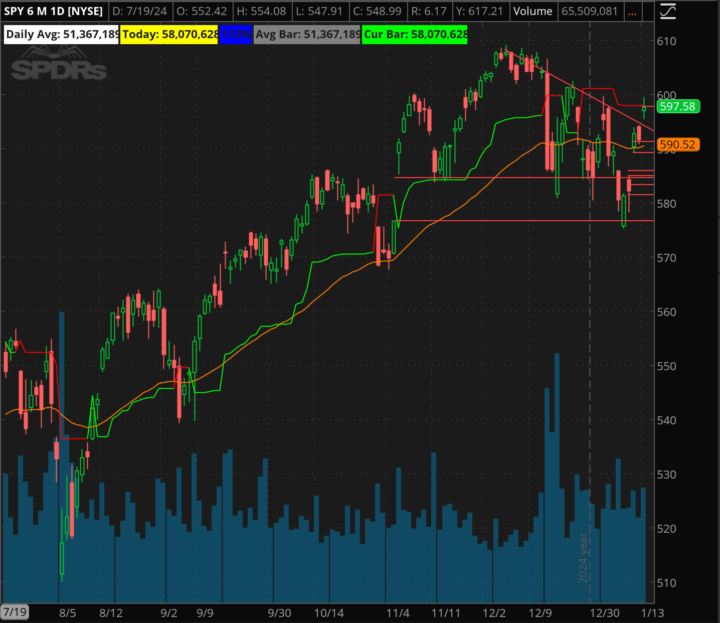Click the 9/30 date on time axis
Image resolution: width=720 pixels, height=623 pixels.
[x=279, y=613]
